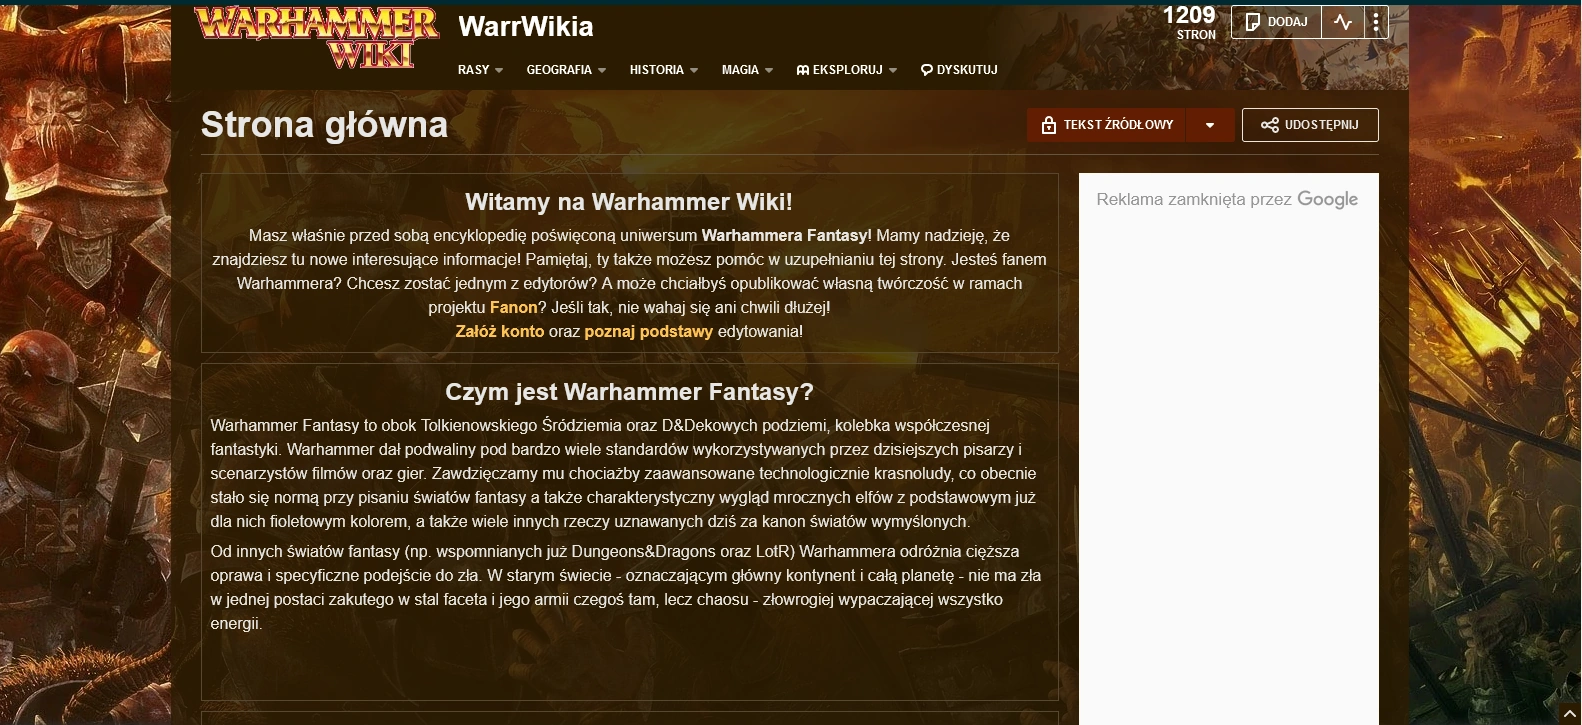Expand the GEOGRAFIA dropdown menu
Screen dimensions: 1582x725
(566, 70)
